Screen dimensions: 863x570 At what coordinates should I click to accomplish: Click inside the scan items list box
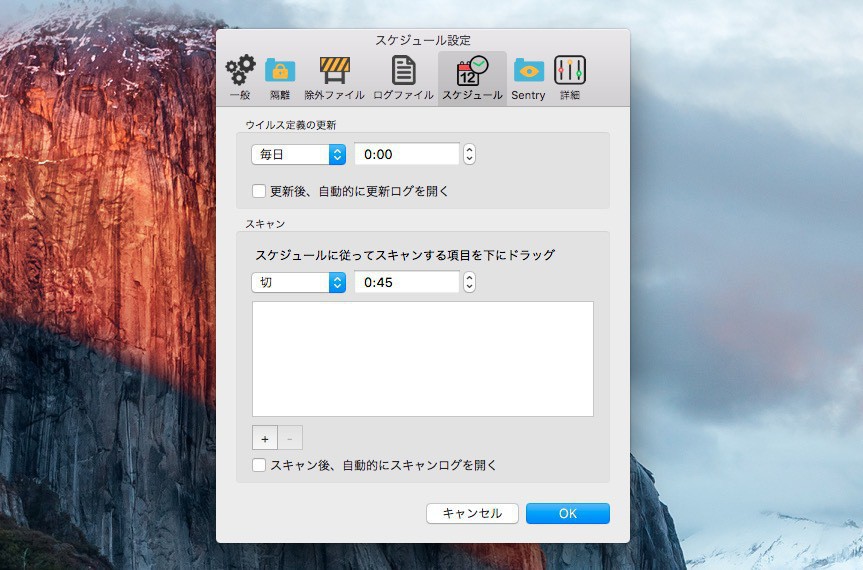[423, 359]
